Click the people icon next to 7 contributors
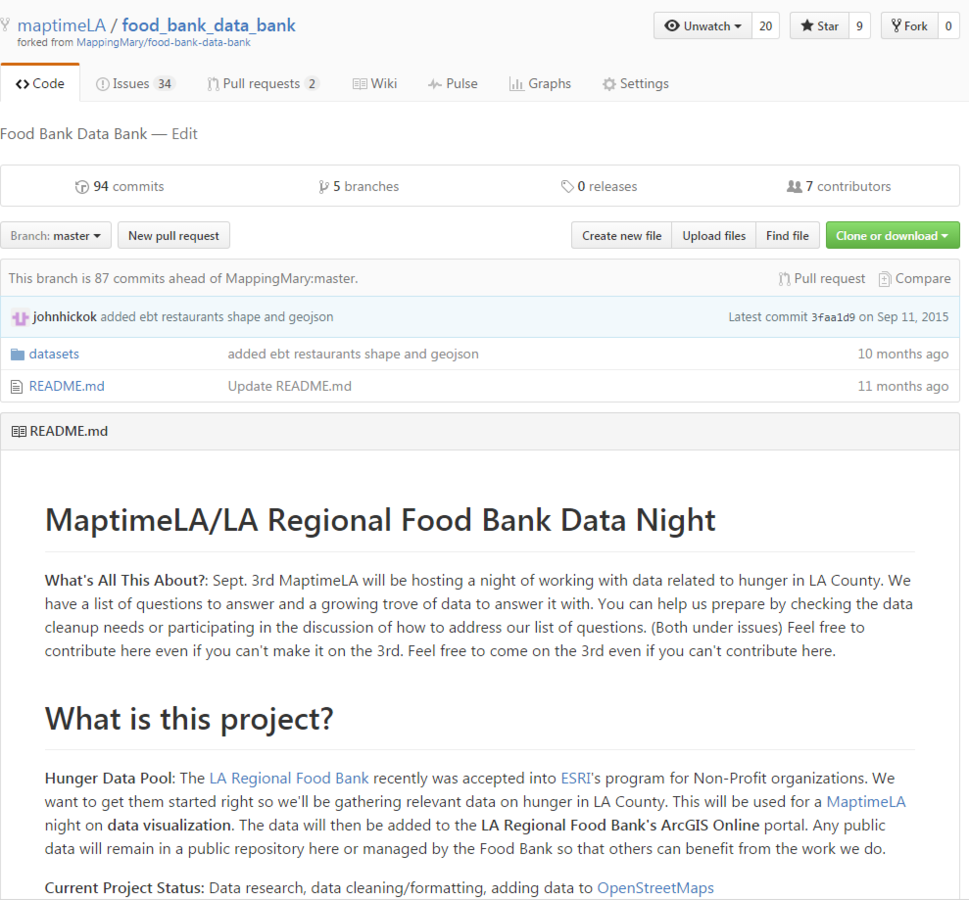Screen dimensions: 969x900 (794, 187)
